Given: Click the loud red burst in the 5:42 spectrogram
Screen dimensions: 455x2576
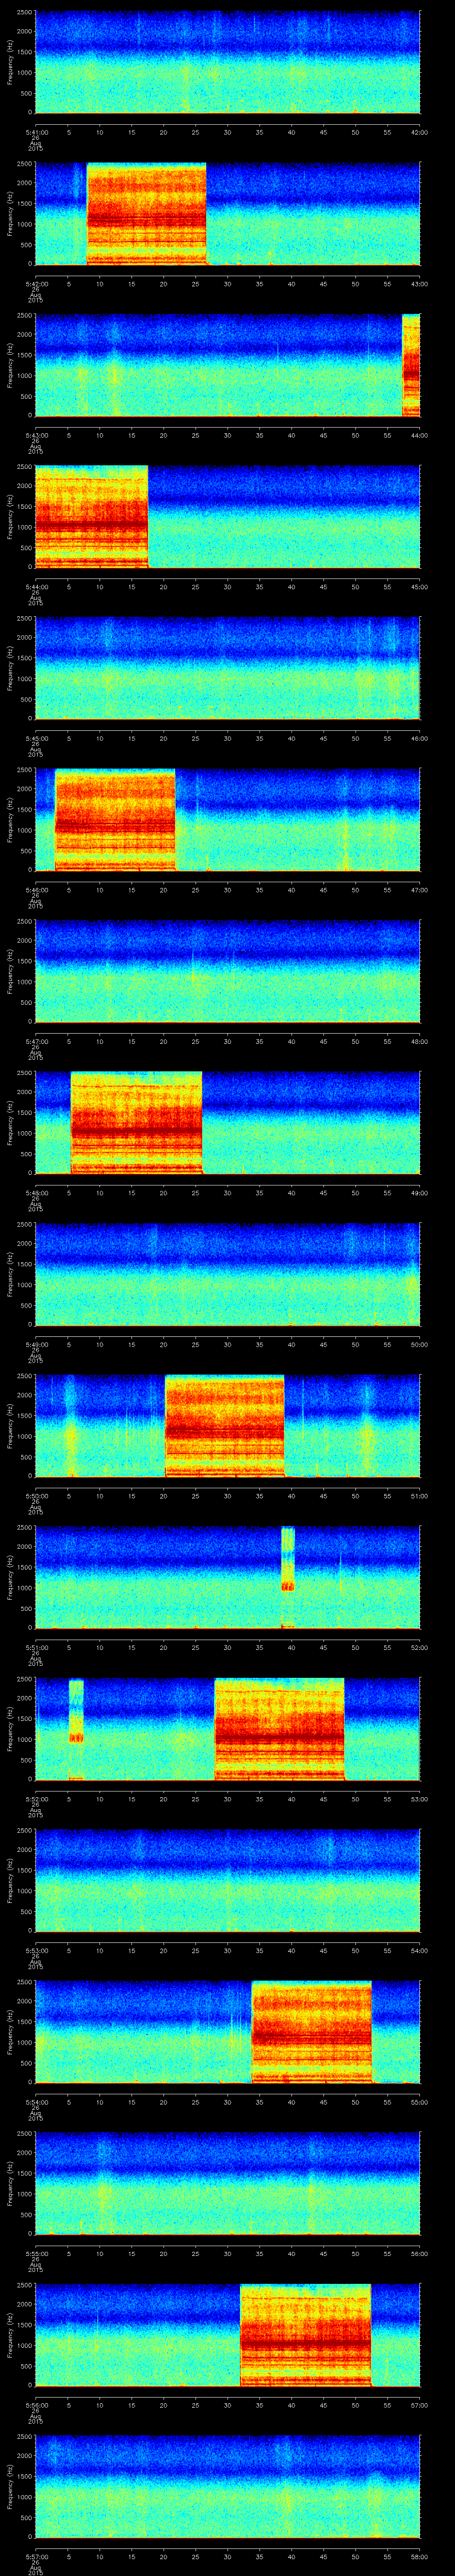Looking at the screenshot, I should pos(146,214).
